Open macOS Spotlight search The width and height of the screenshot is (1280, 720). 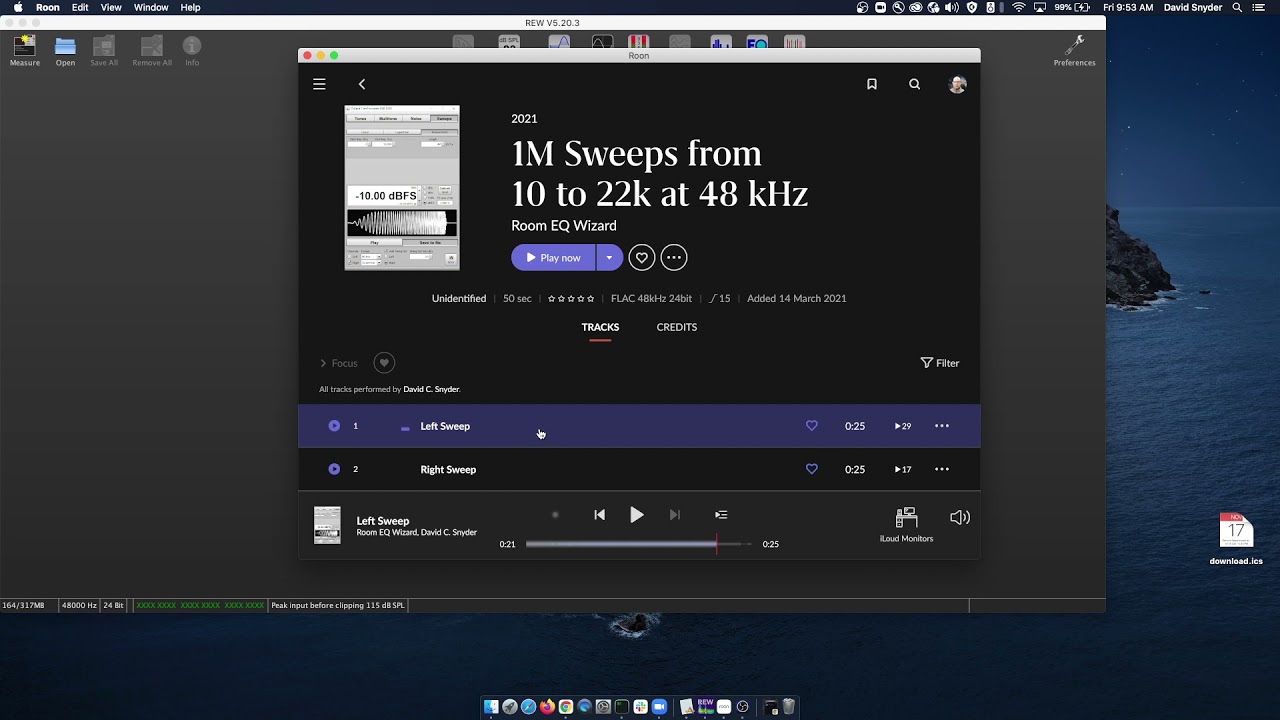[x=1238, y=7]
